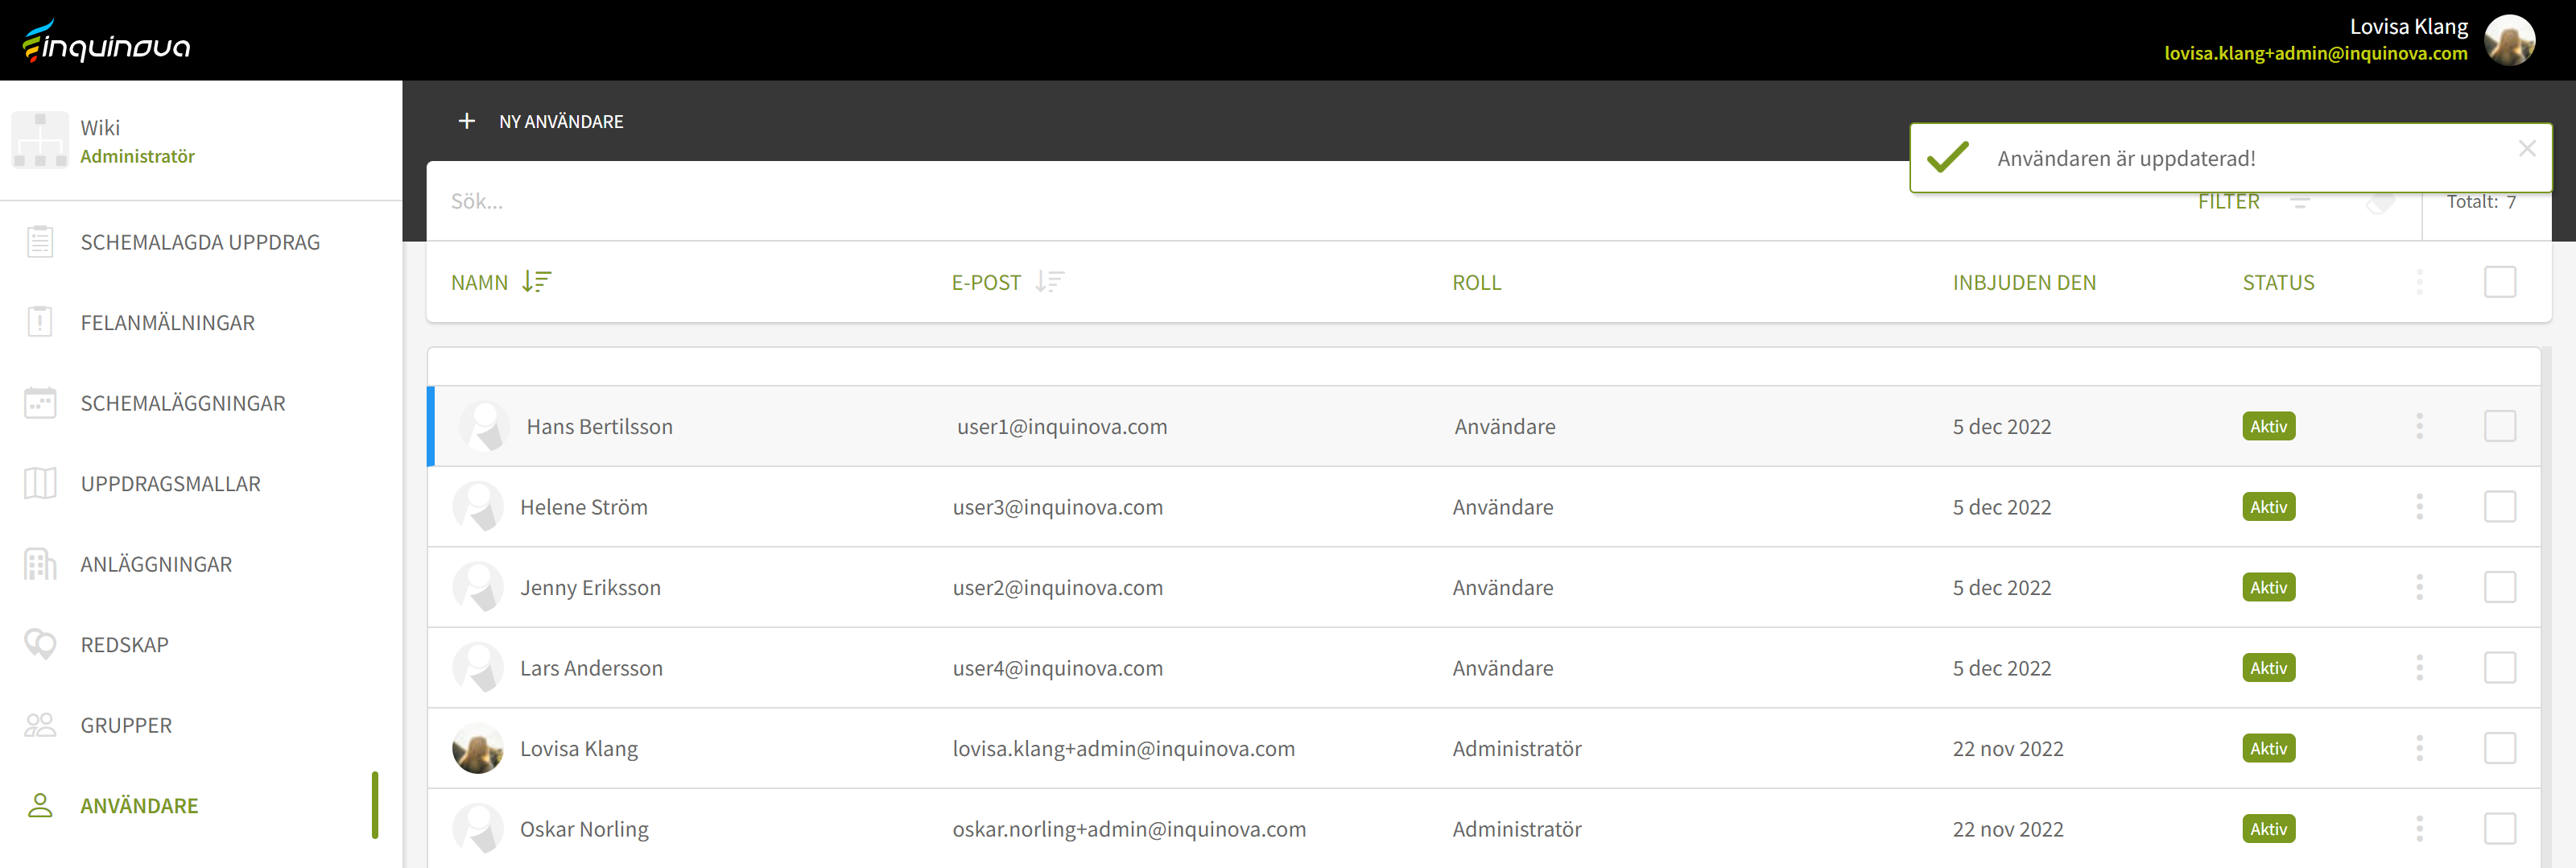
Task: Sort by email using the E-POST sort icon
Action: pos(1049,282)
